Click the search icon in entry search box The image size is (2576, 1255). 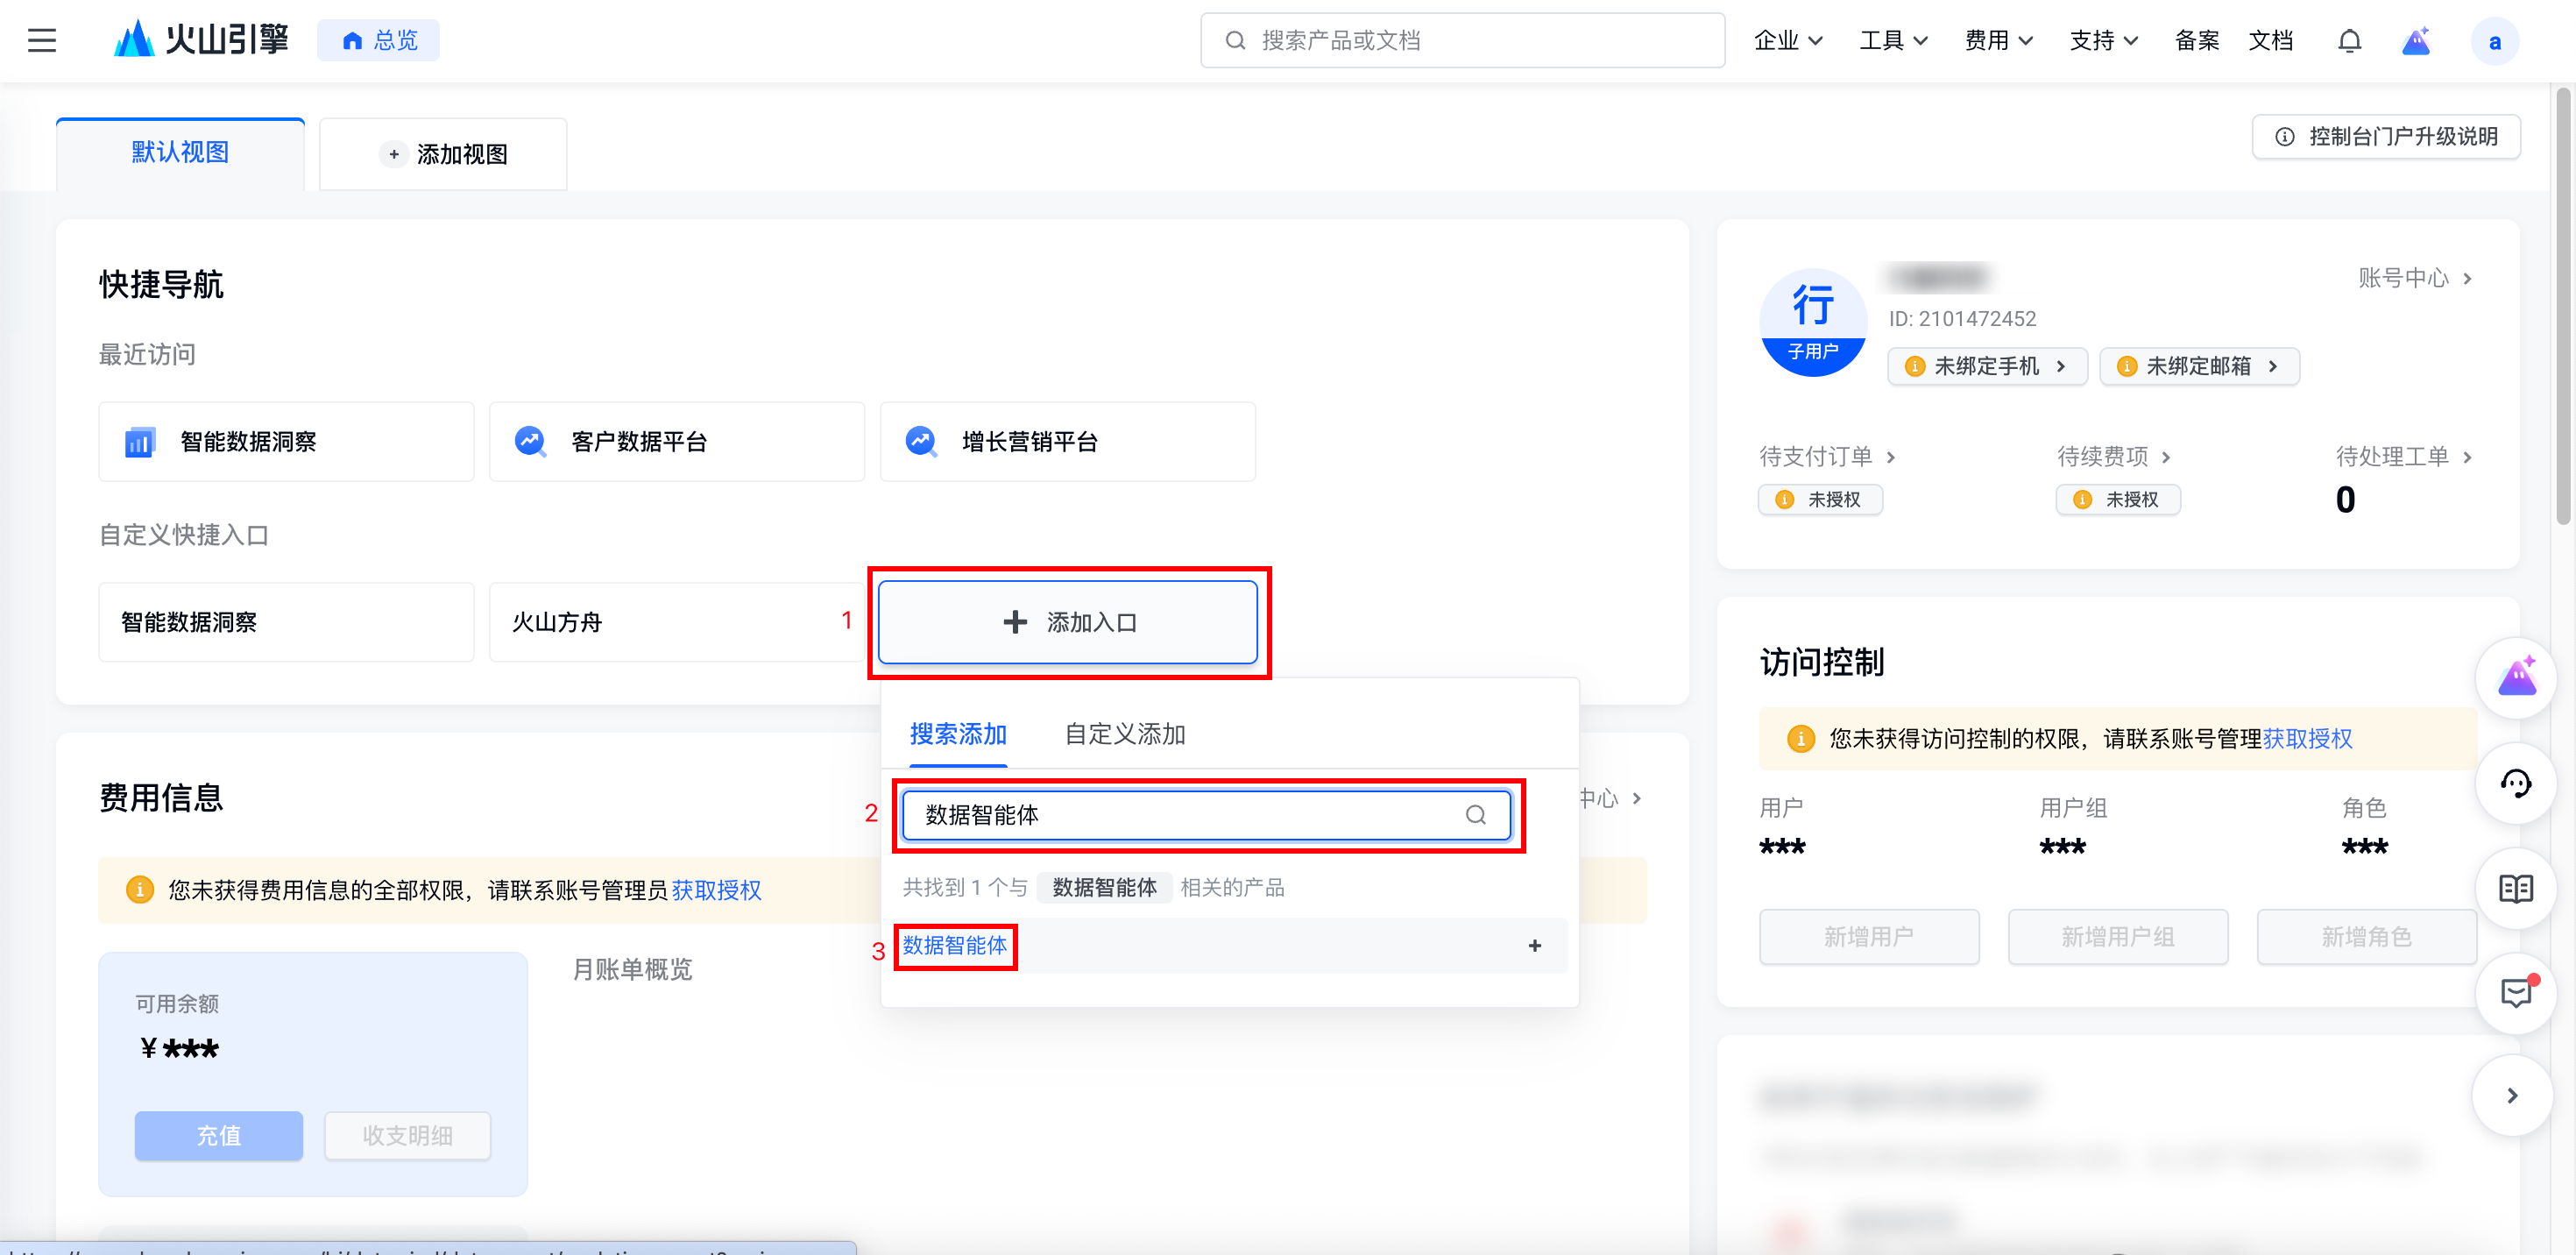(x=1475, y=815)
